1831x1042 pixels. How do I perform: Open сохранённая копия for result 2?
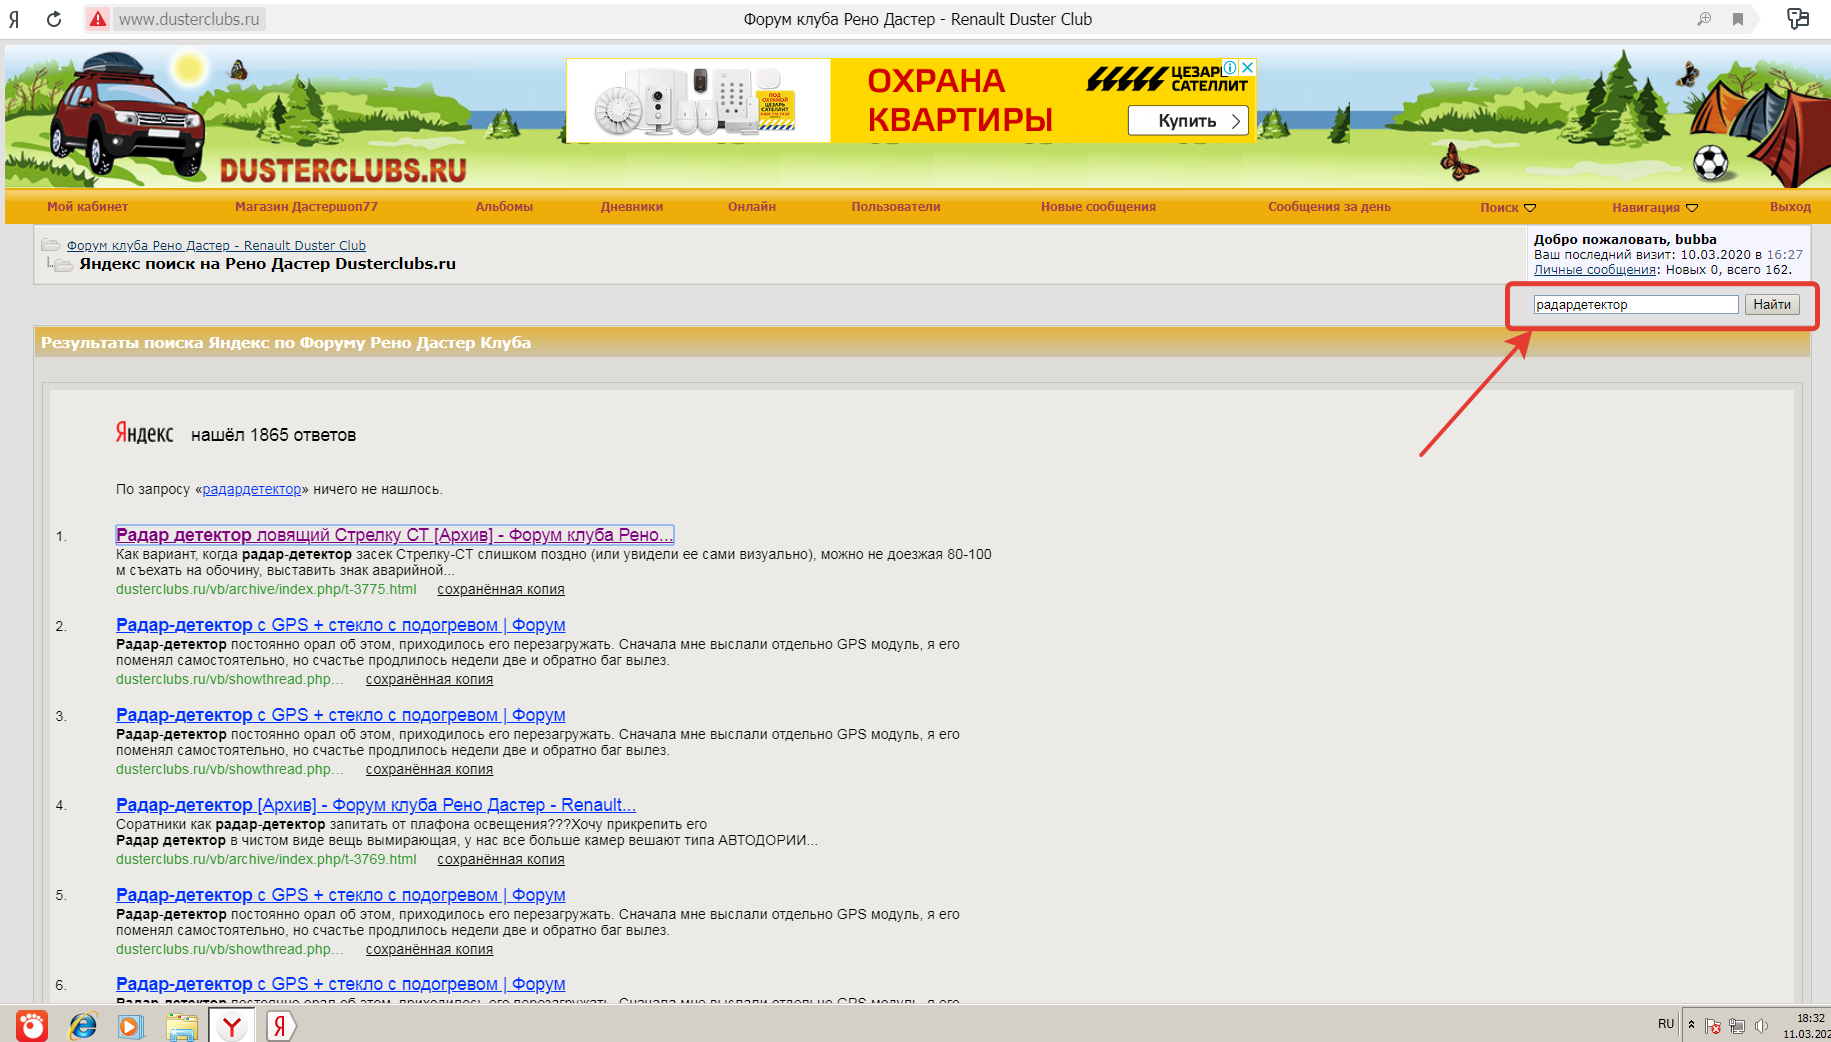429,680
